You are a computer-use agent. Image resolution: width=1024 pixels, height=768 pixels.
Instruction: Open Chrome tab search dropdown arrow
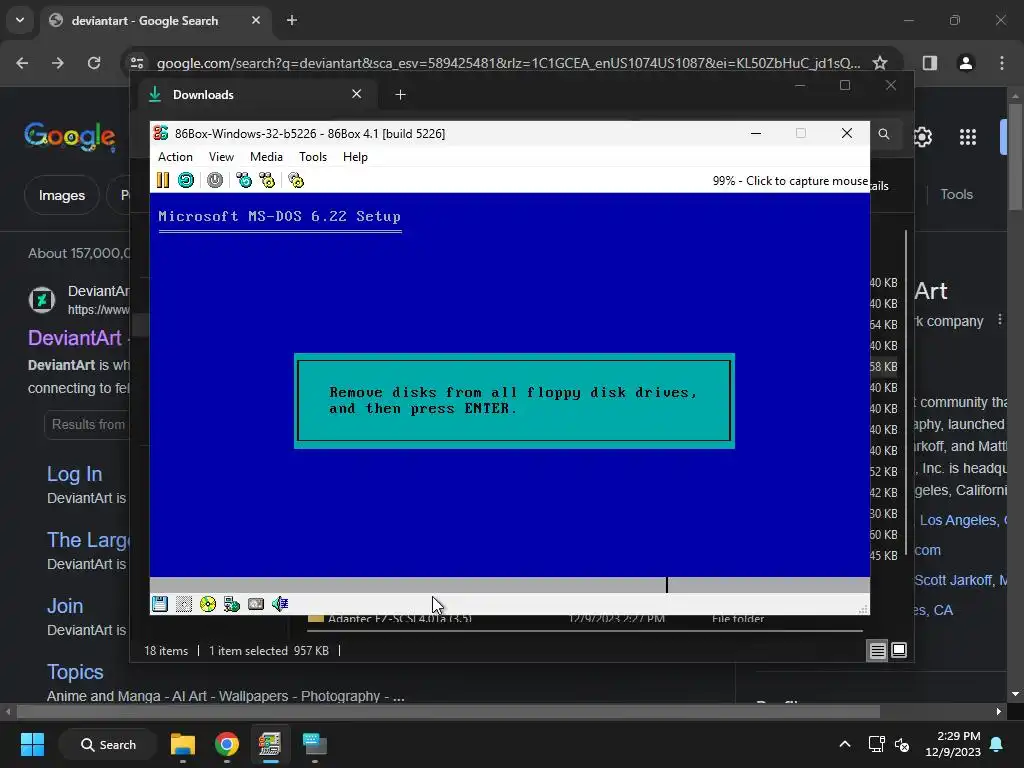[20, 20]
